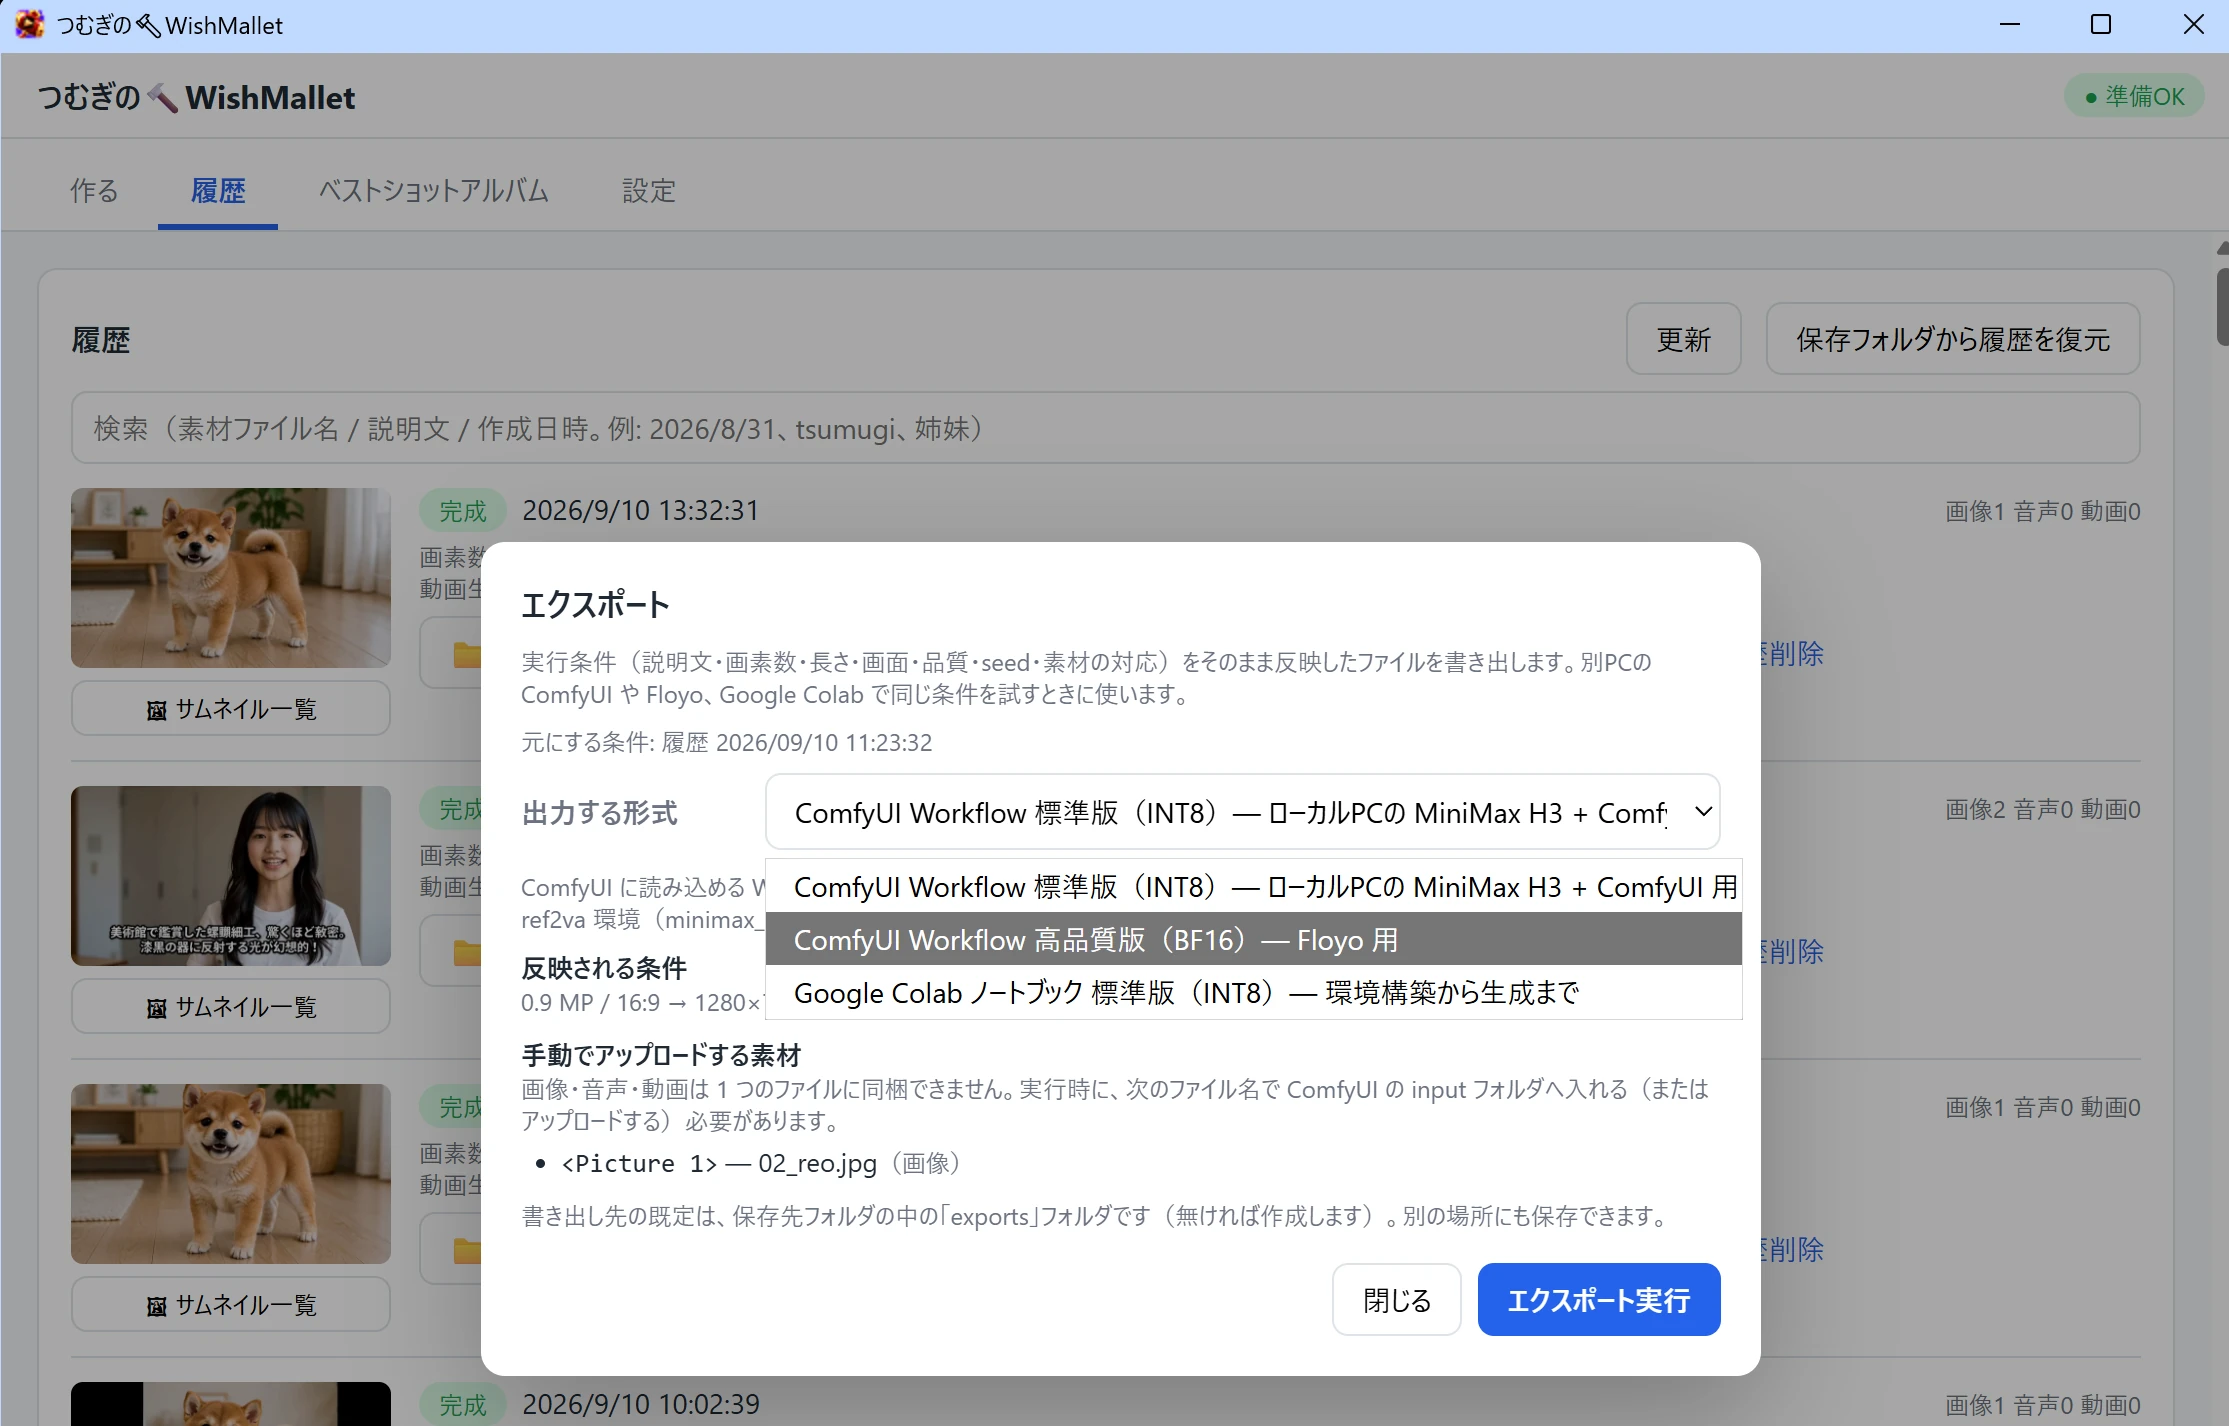This screenshot has width=2229, height=1426.
Task: Click the 準備OK status indicator
Action: point(2134,96)
